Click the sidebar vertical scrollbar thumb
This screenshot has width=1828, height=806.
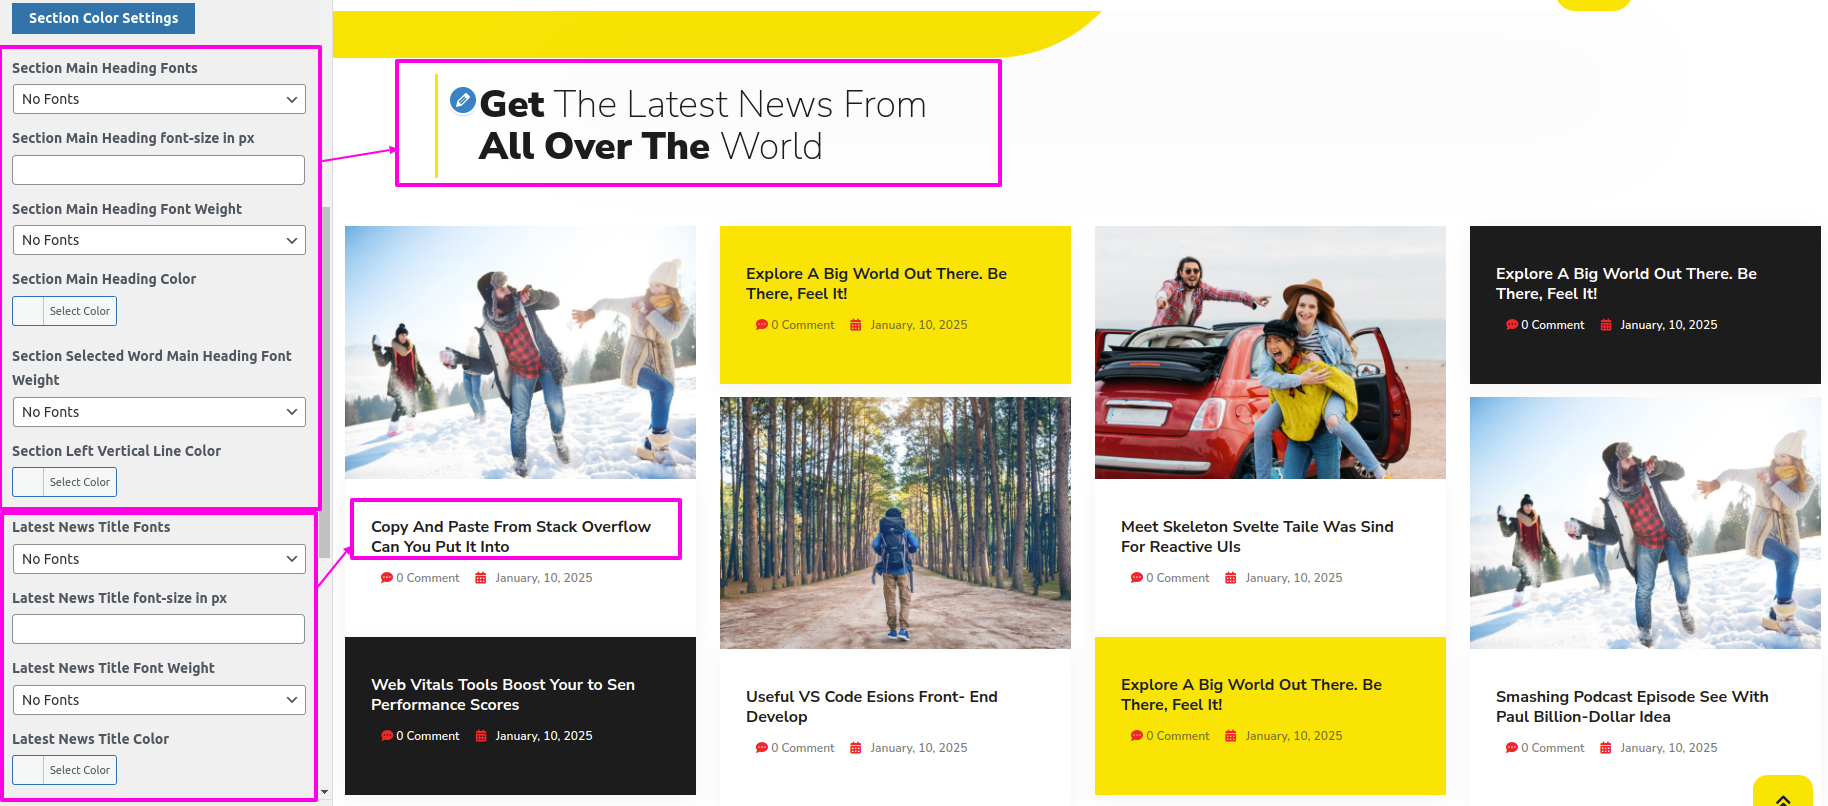click(325, 382)
